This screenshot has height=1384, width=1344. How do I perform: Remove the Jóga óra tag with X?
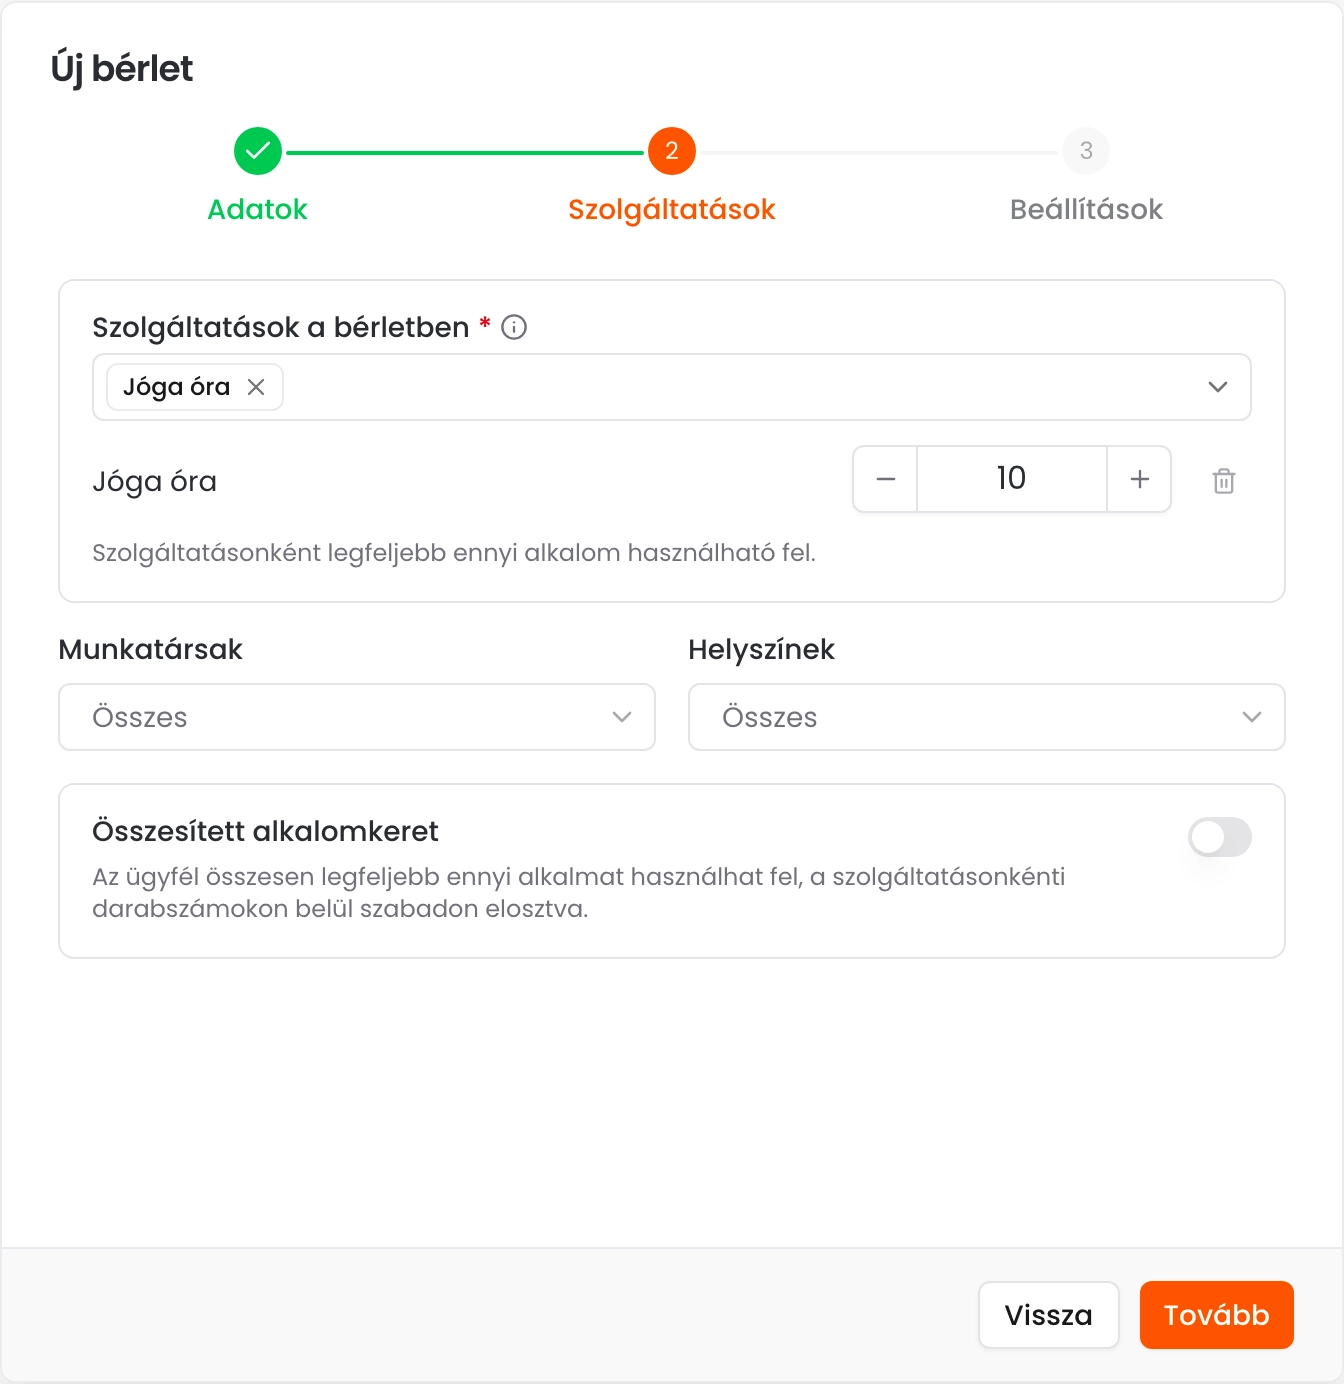tap(256, 387)
